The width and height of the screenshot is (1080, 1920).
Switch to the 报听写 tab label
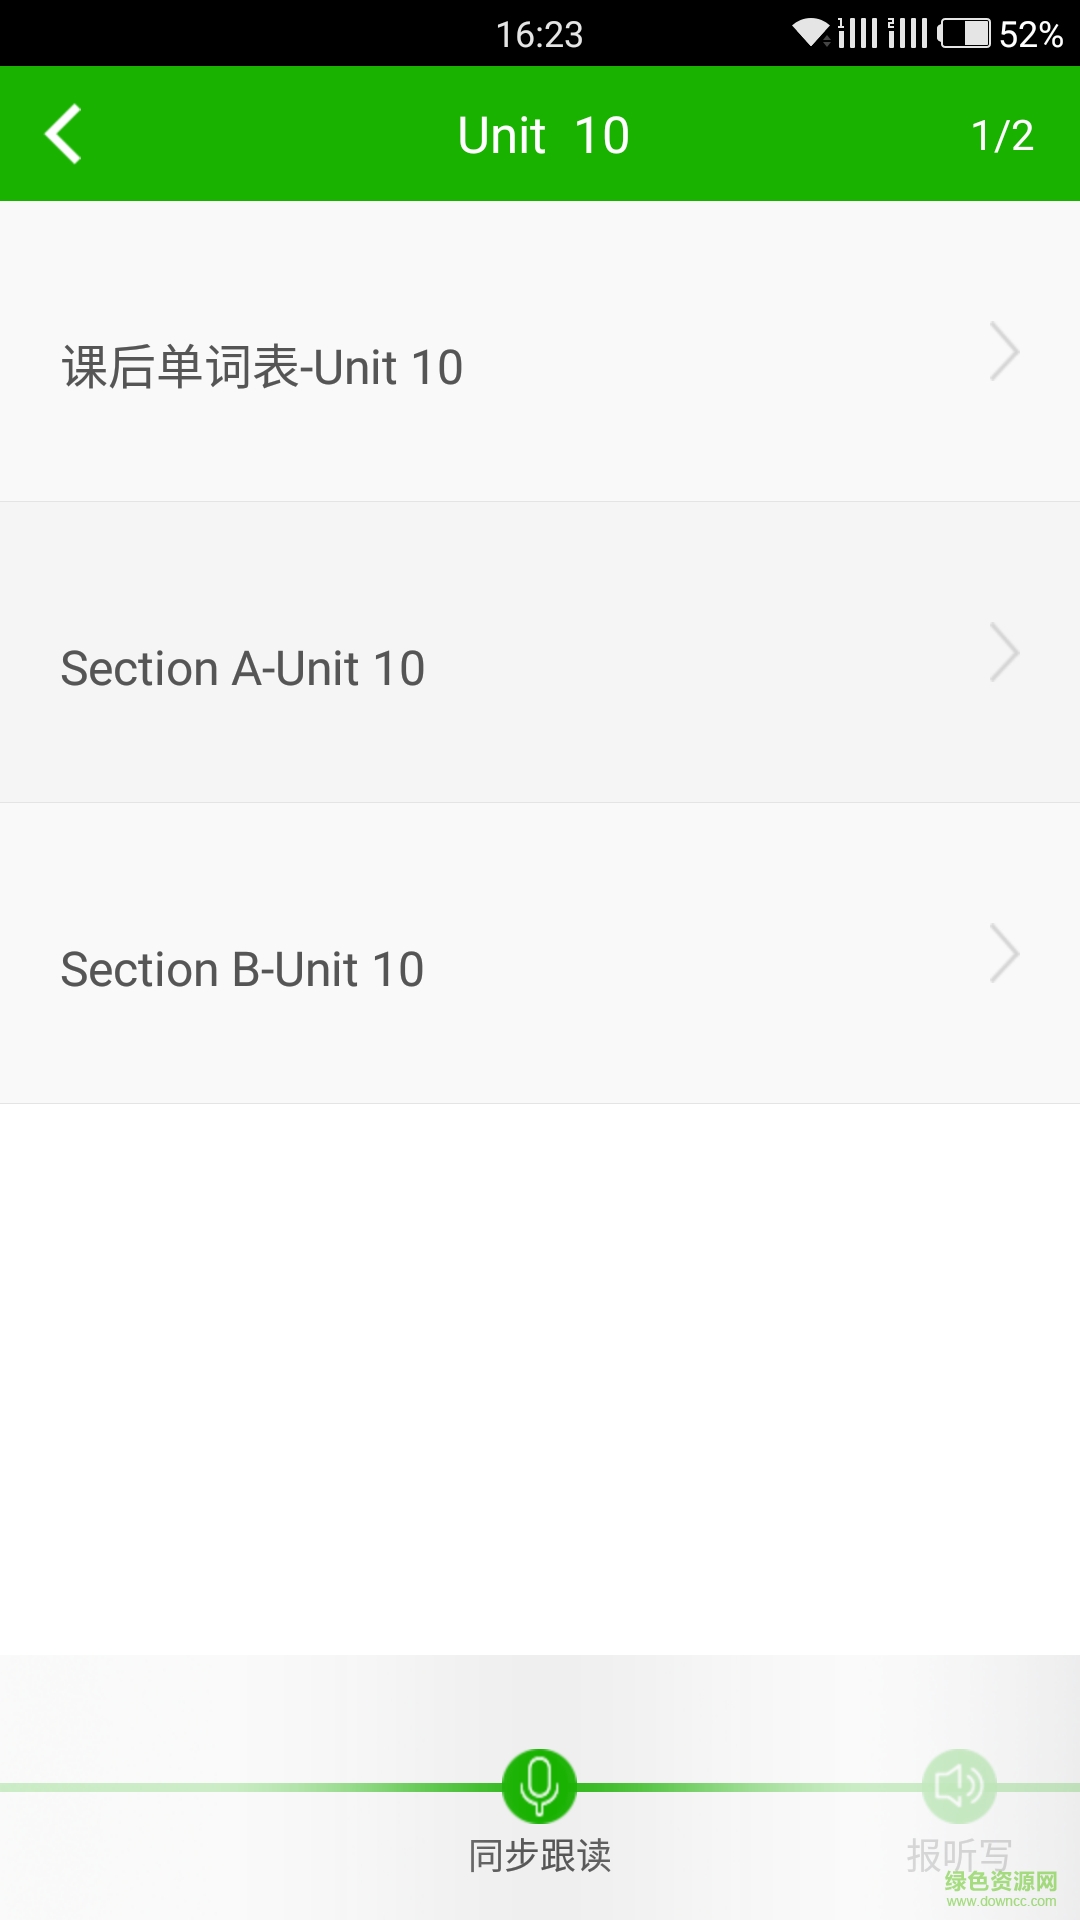(x=958, y=1854)
